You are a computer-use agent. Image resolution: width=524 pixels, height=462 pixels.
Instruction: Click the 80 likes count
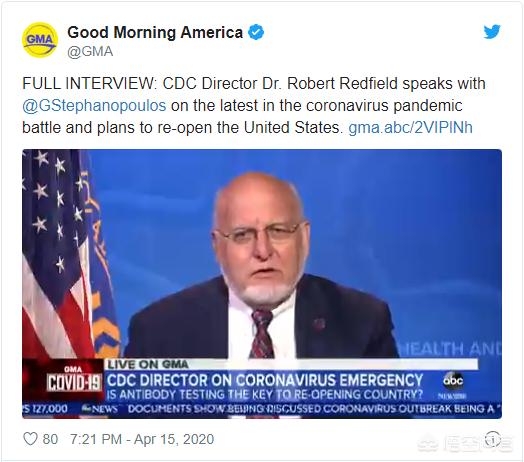[50, 439]
